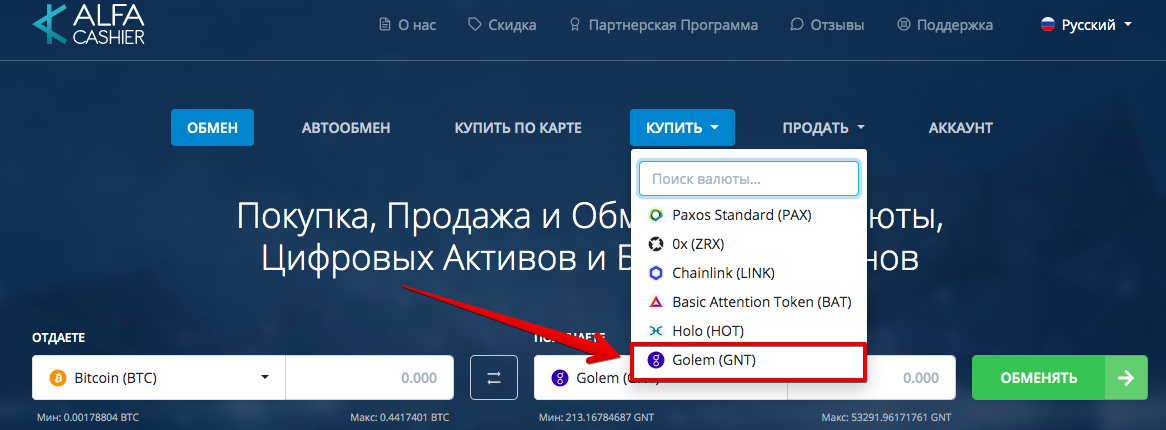The width and height of the screenshot is (1166, 430).
Task: Open the Партнерская Программа link
Action: (x=662, y=25)
